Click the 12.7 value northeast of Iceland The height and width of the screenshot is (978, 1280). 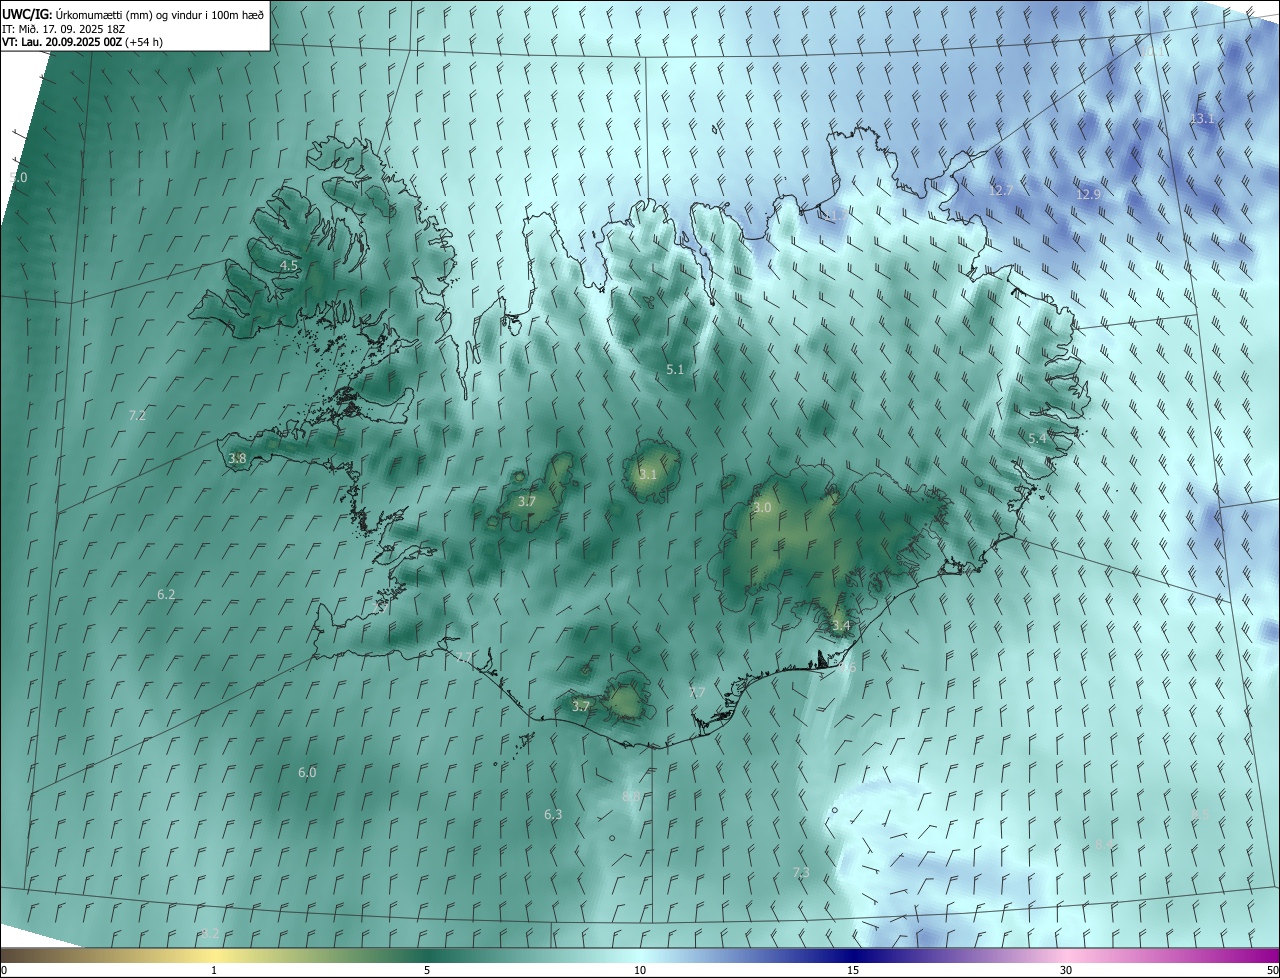[1001, 190]
